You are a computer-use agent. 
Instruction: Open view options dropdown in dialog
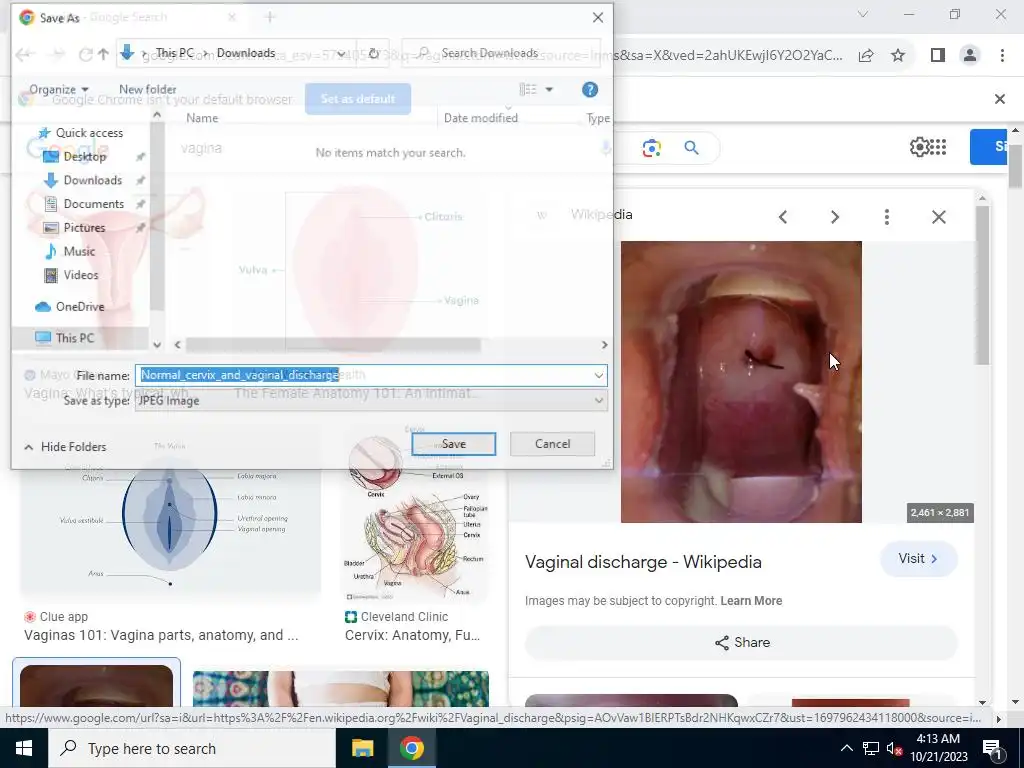coord(549,89)
